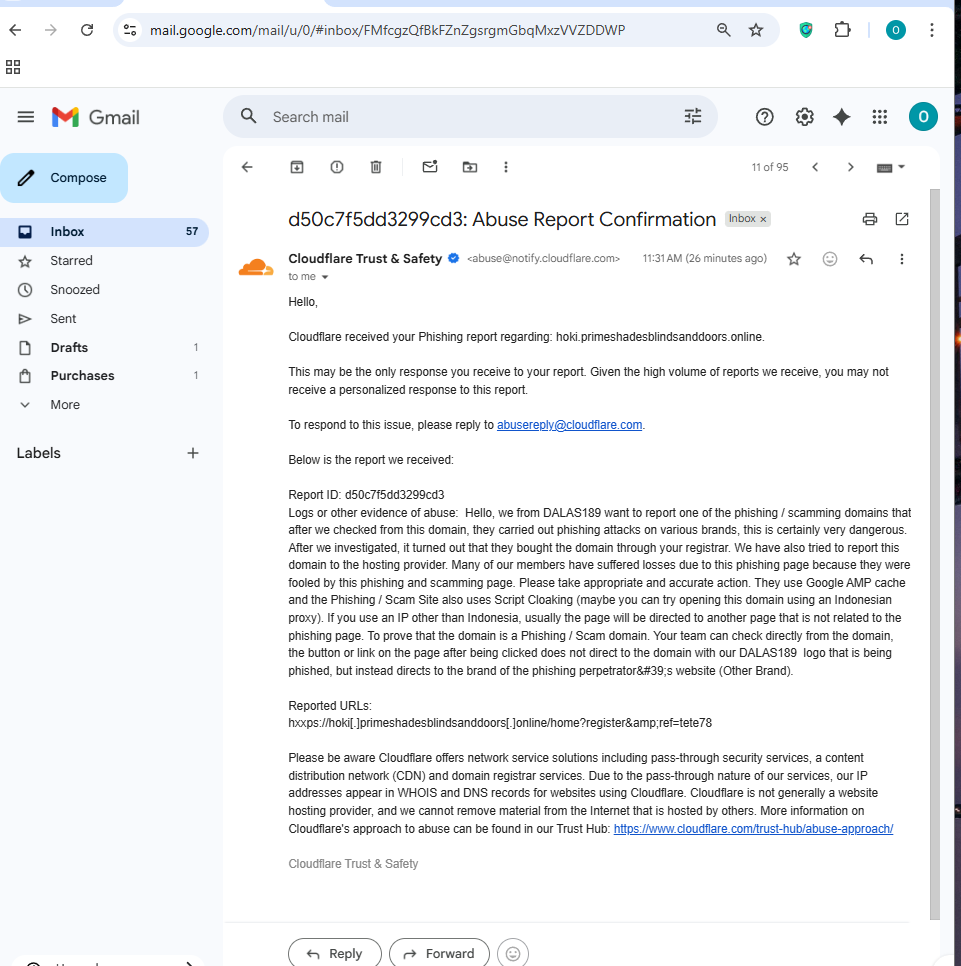Viewport: 961px width, 966px height.
Task: Compose a new email
Action: click(x=64, y=177)
